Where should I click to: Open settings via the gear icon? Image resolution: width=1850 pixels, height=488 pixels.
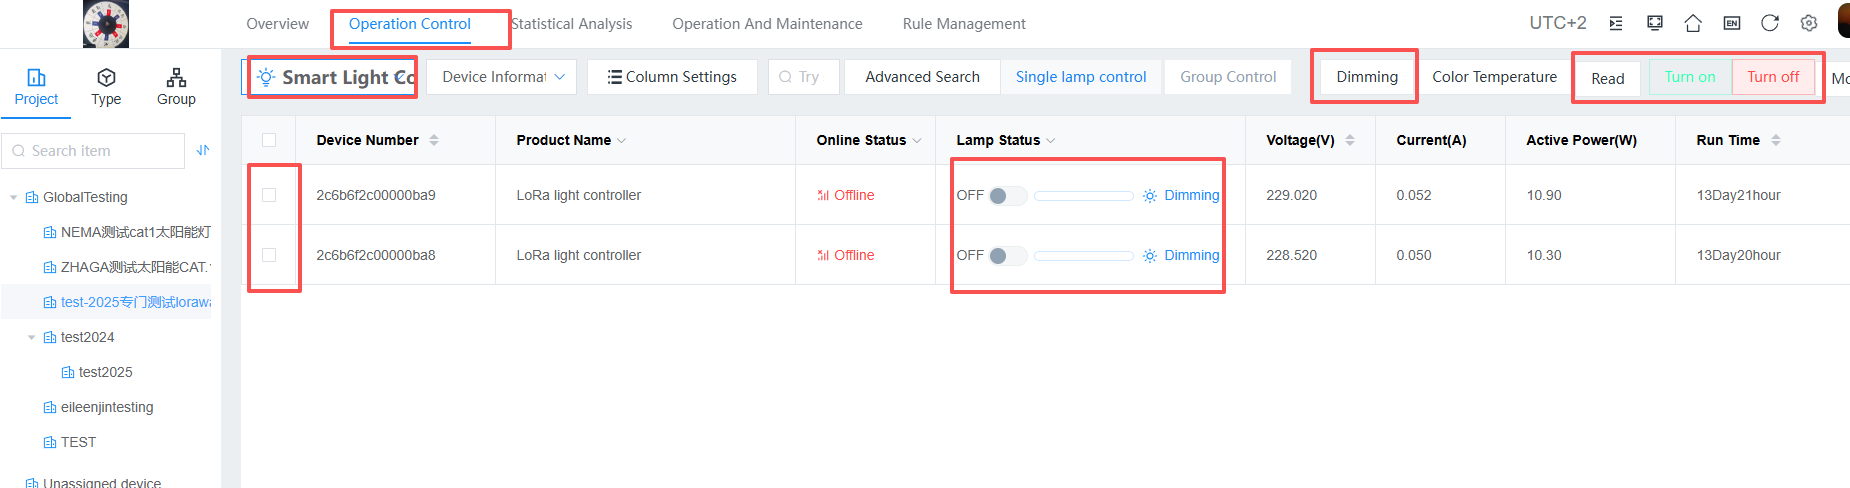1809,23
